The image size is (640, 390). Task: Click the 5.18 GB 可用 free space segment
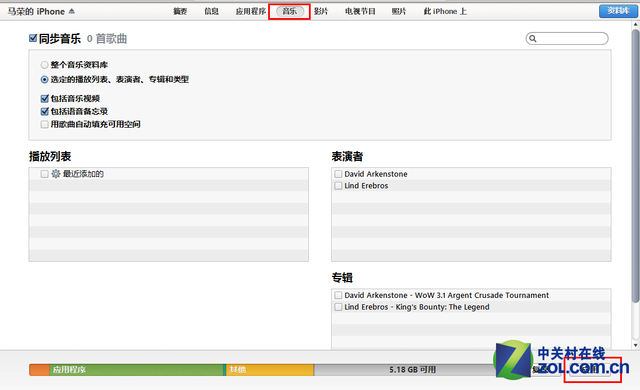pos(412,370)
